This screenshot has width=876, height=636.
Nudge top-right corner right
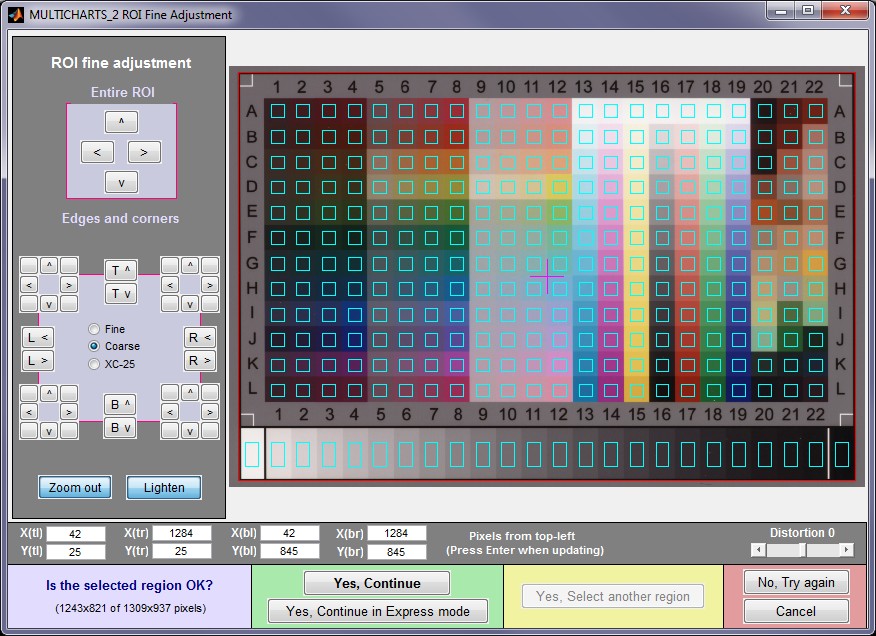[210, 285]
